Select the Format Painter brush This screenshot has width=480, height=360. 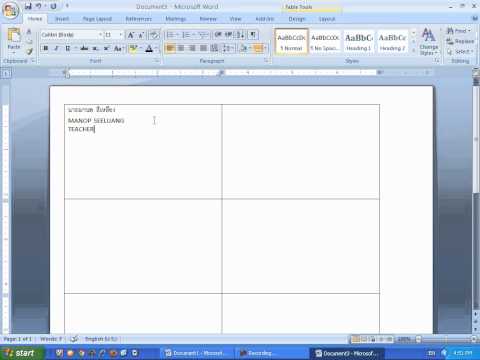pyautogui.click(x=29, y=51)
